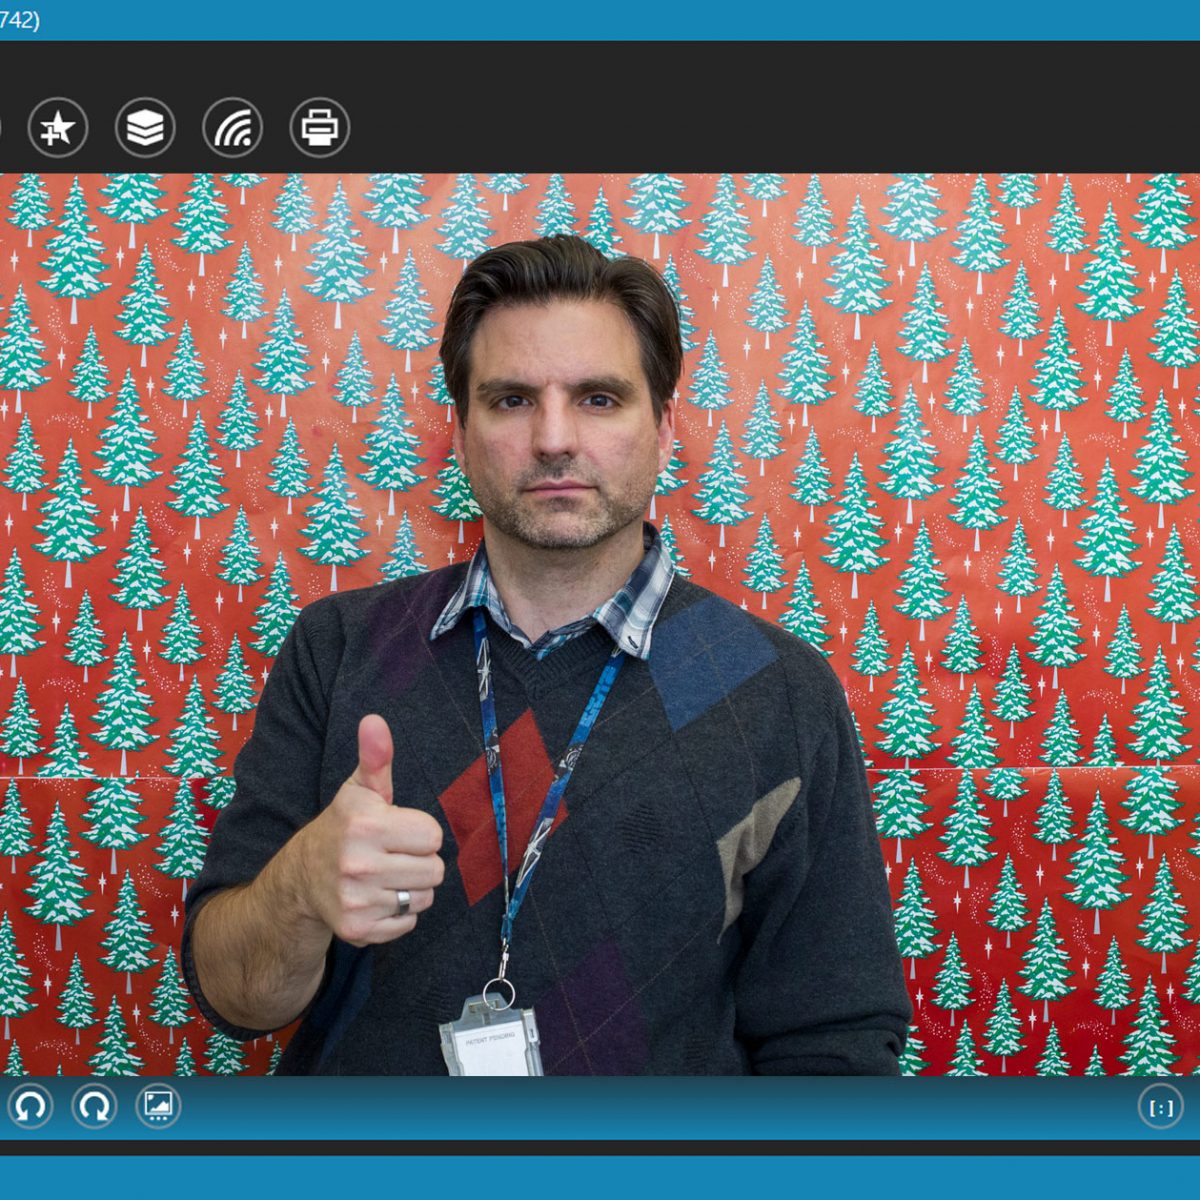Click the title bar text ending "742)"

coord(20,20)
